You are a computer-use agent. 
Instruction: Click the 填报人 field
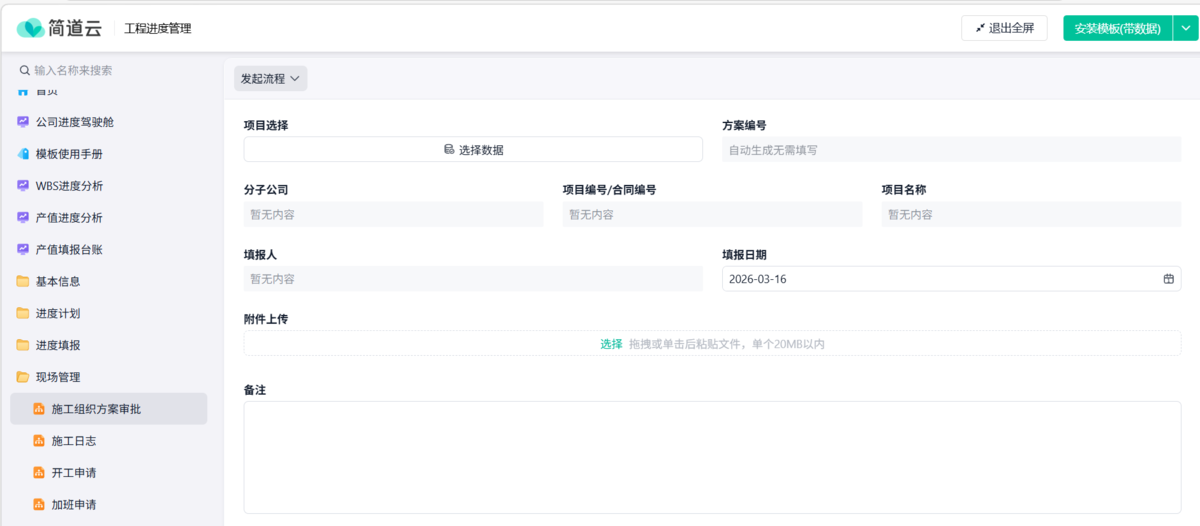click(x=473, y=279)
